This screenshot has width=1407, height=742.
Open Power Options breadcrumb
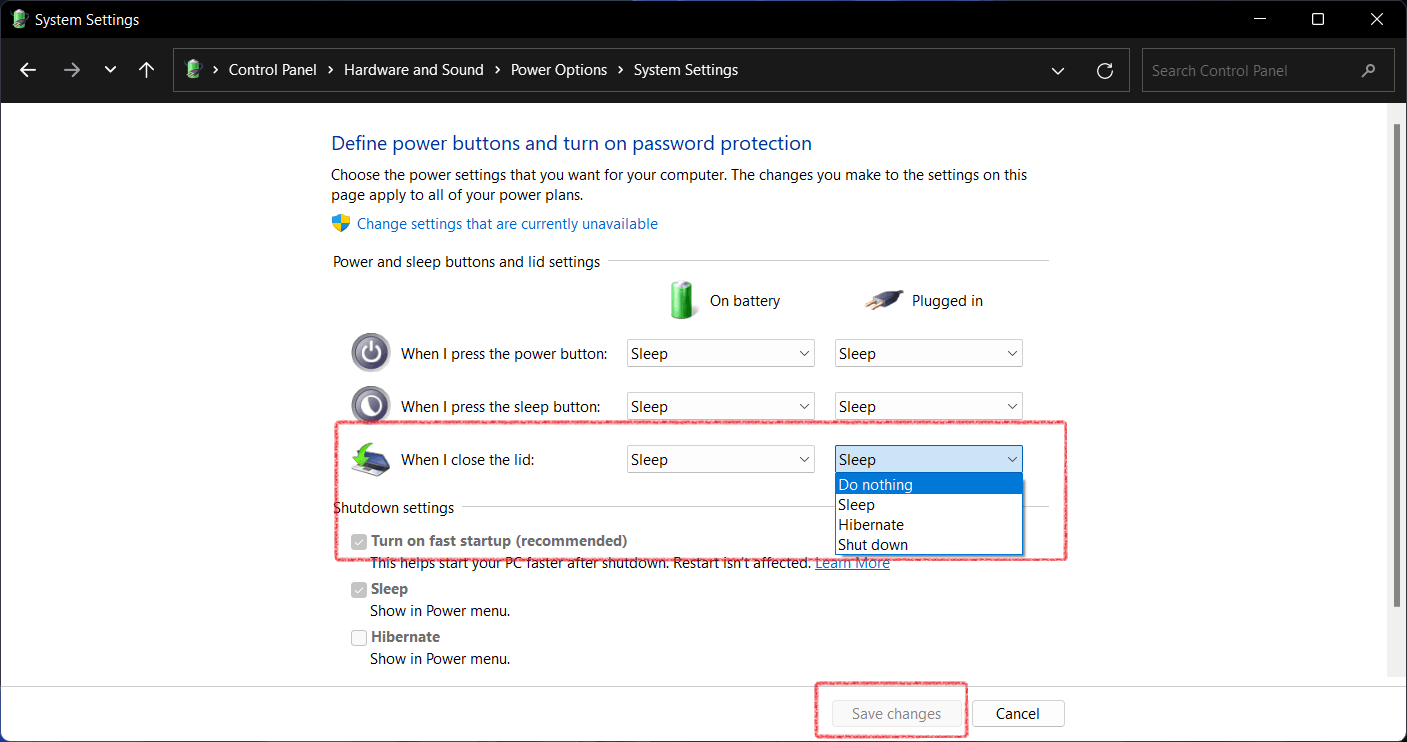click(559, 70)
